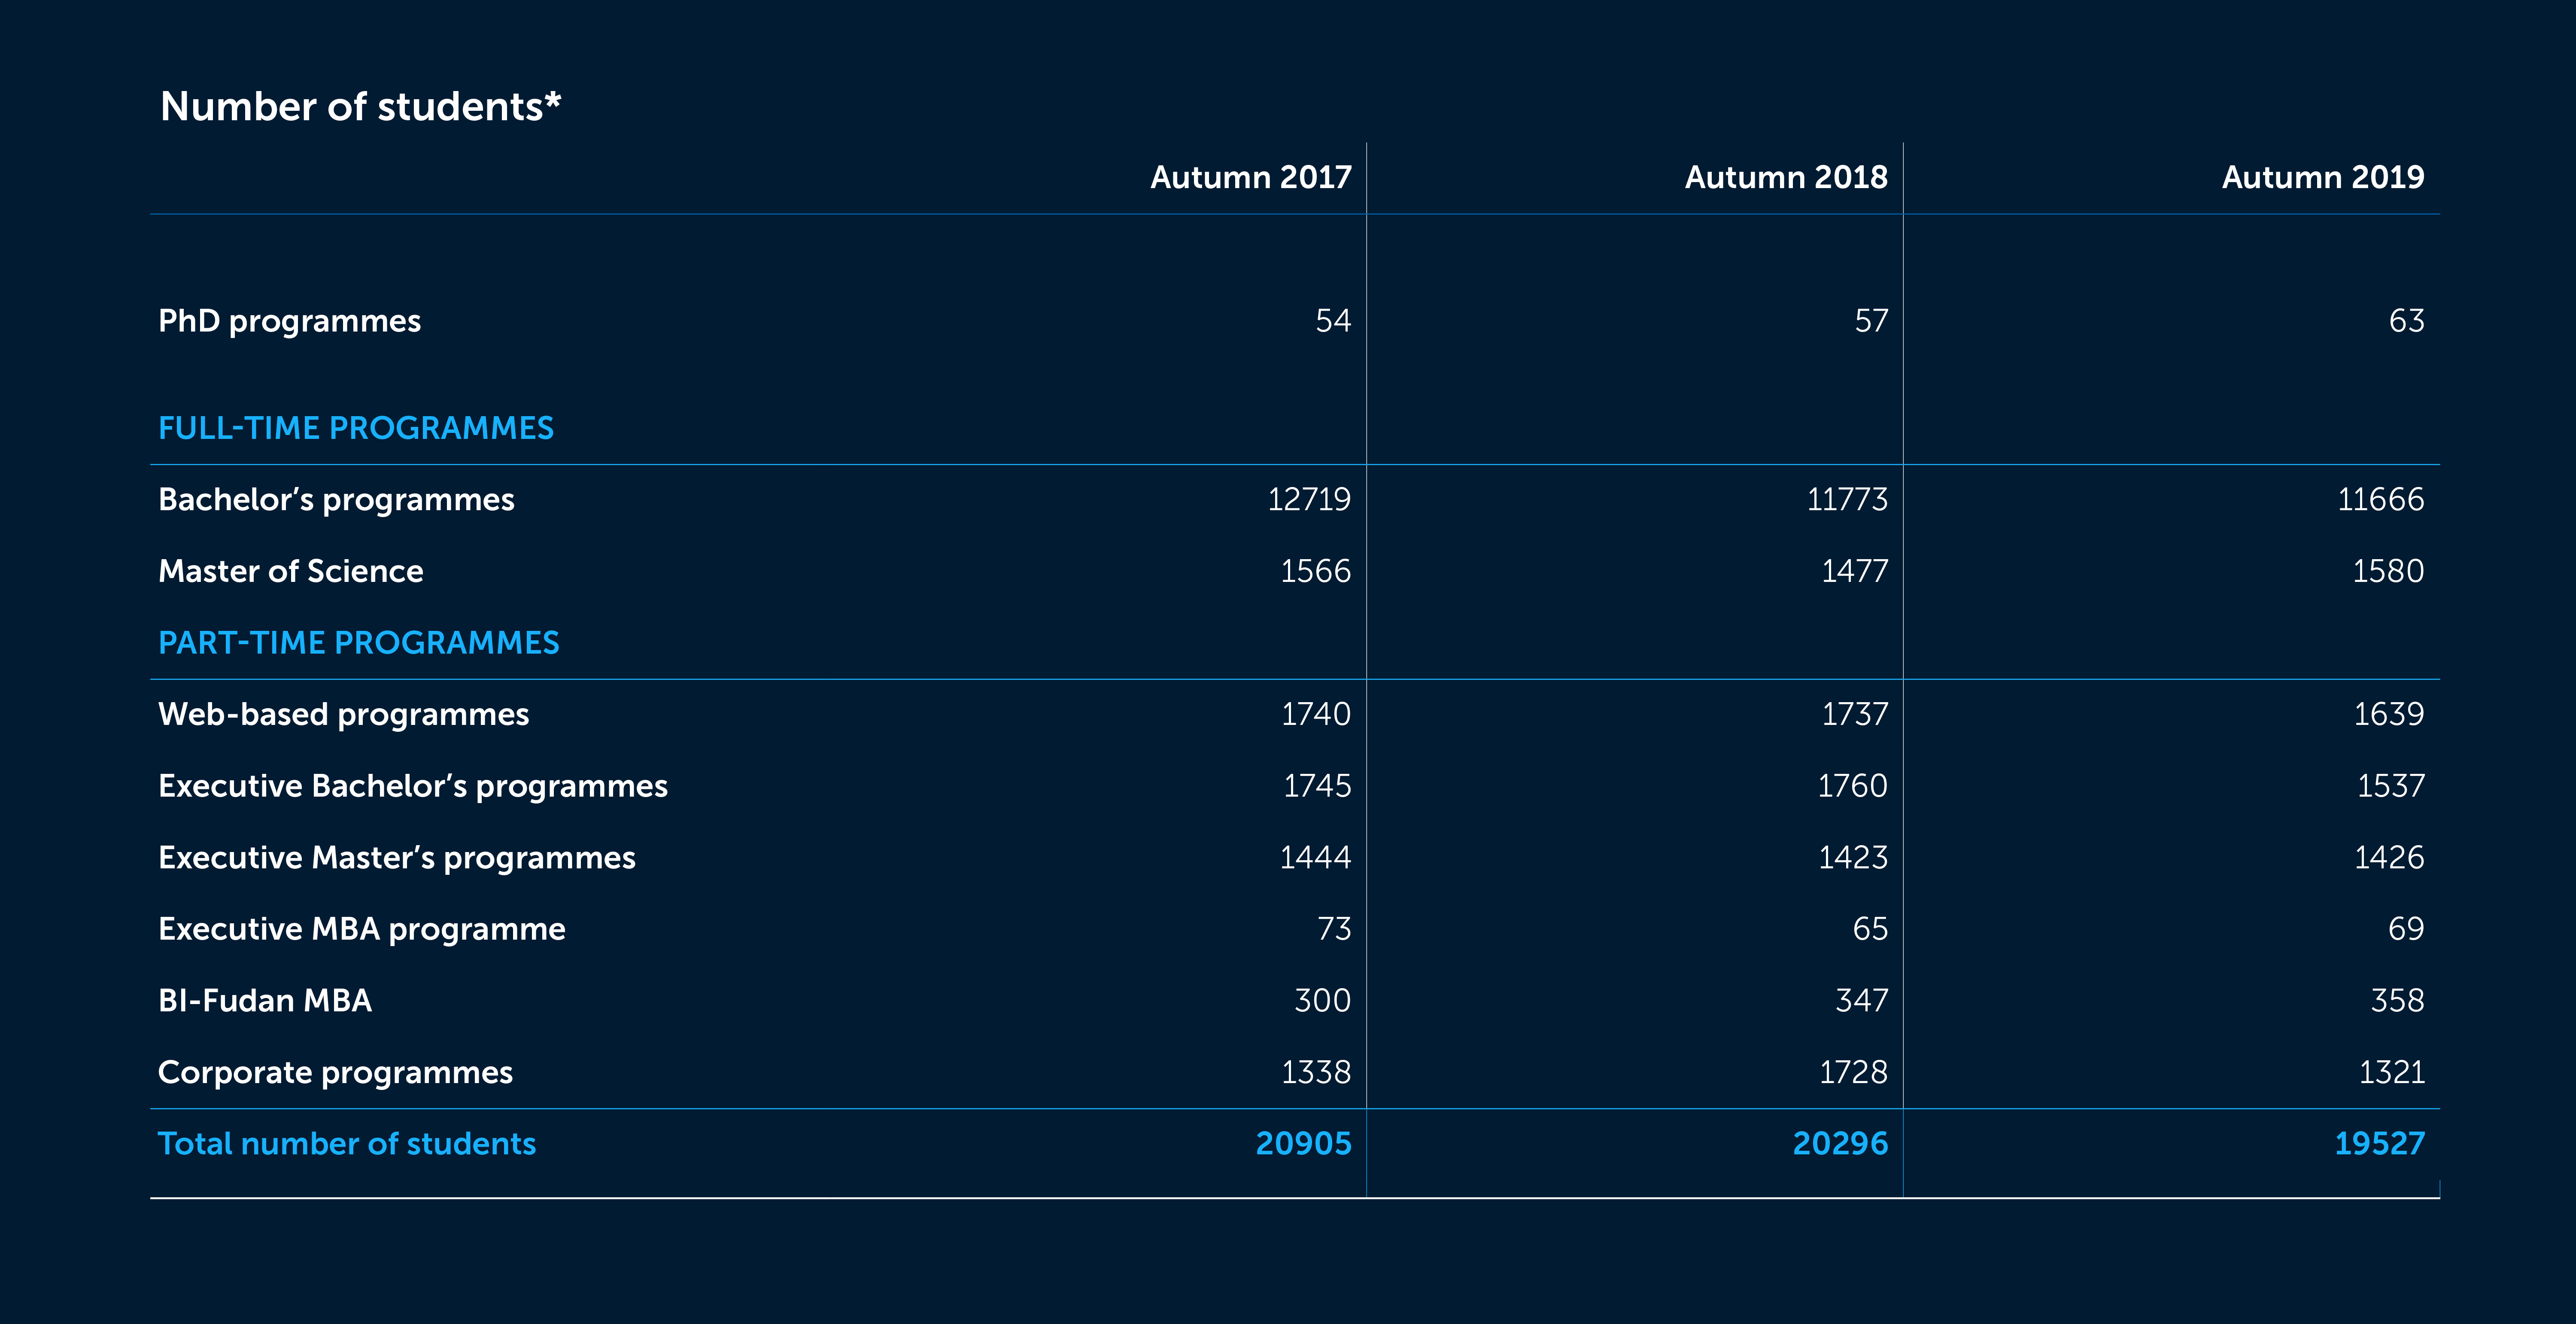
Task: Click the 'BI-Fudan MBA' row label
Action: 265,1001
